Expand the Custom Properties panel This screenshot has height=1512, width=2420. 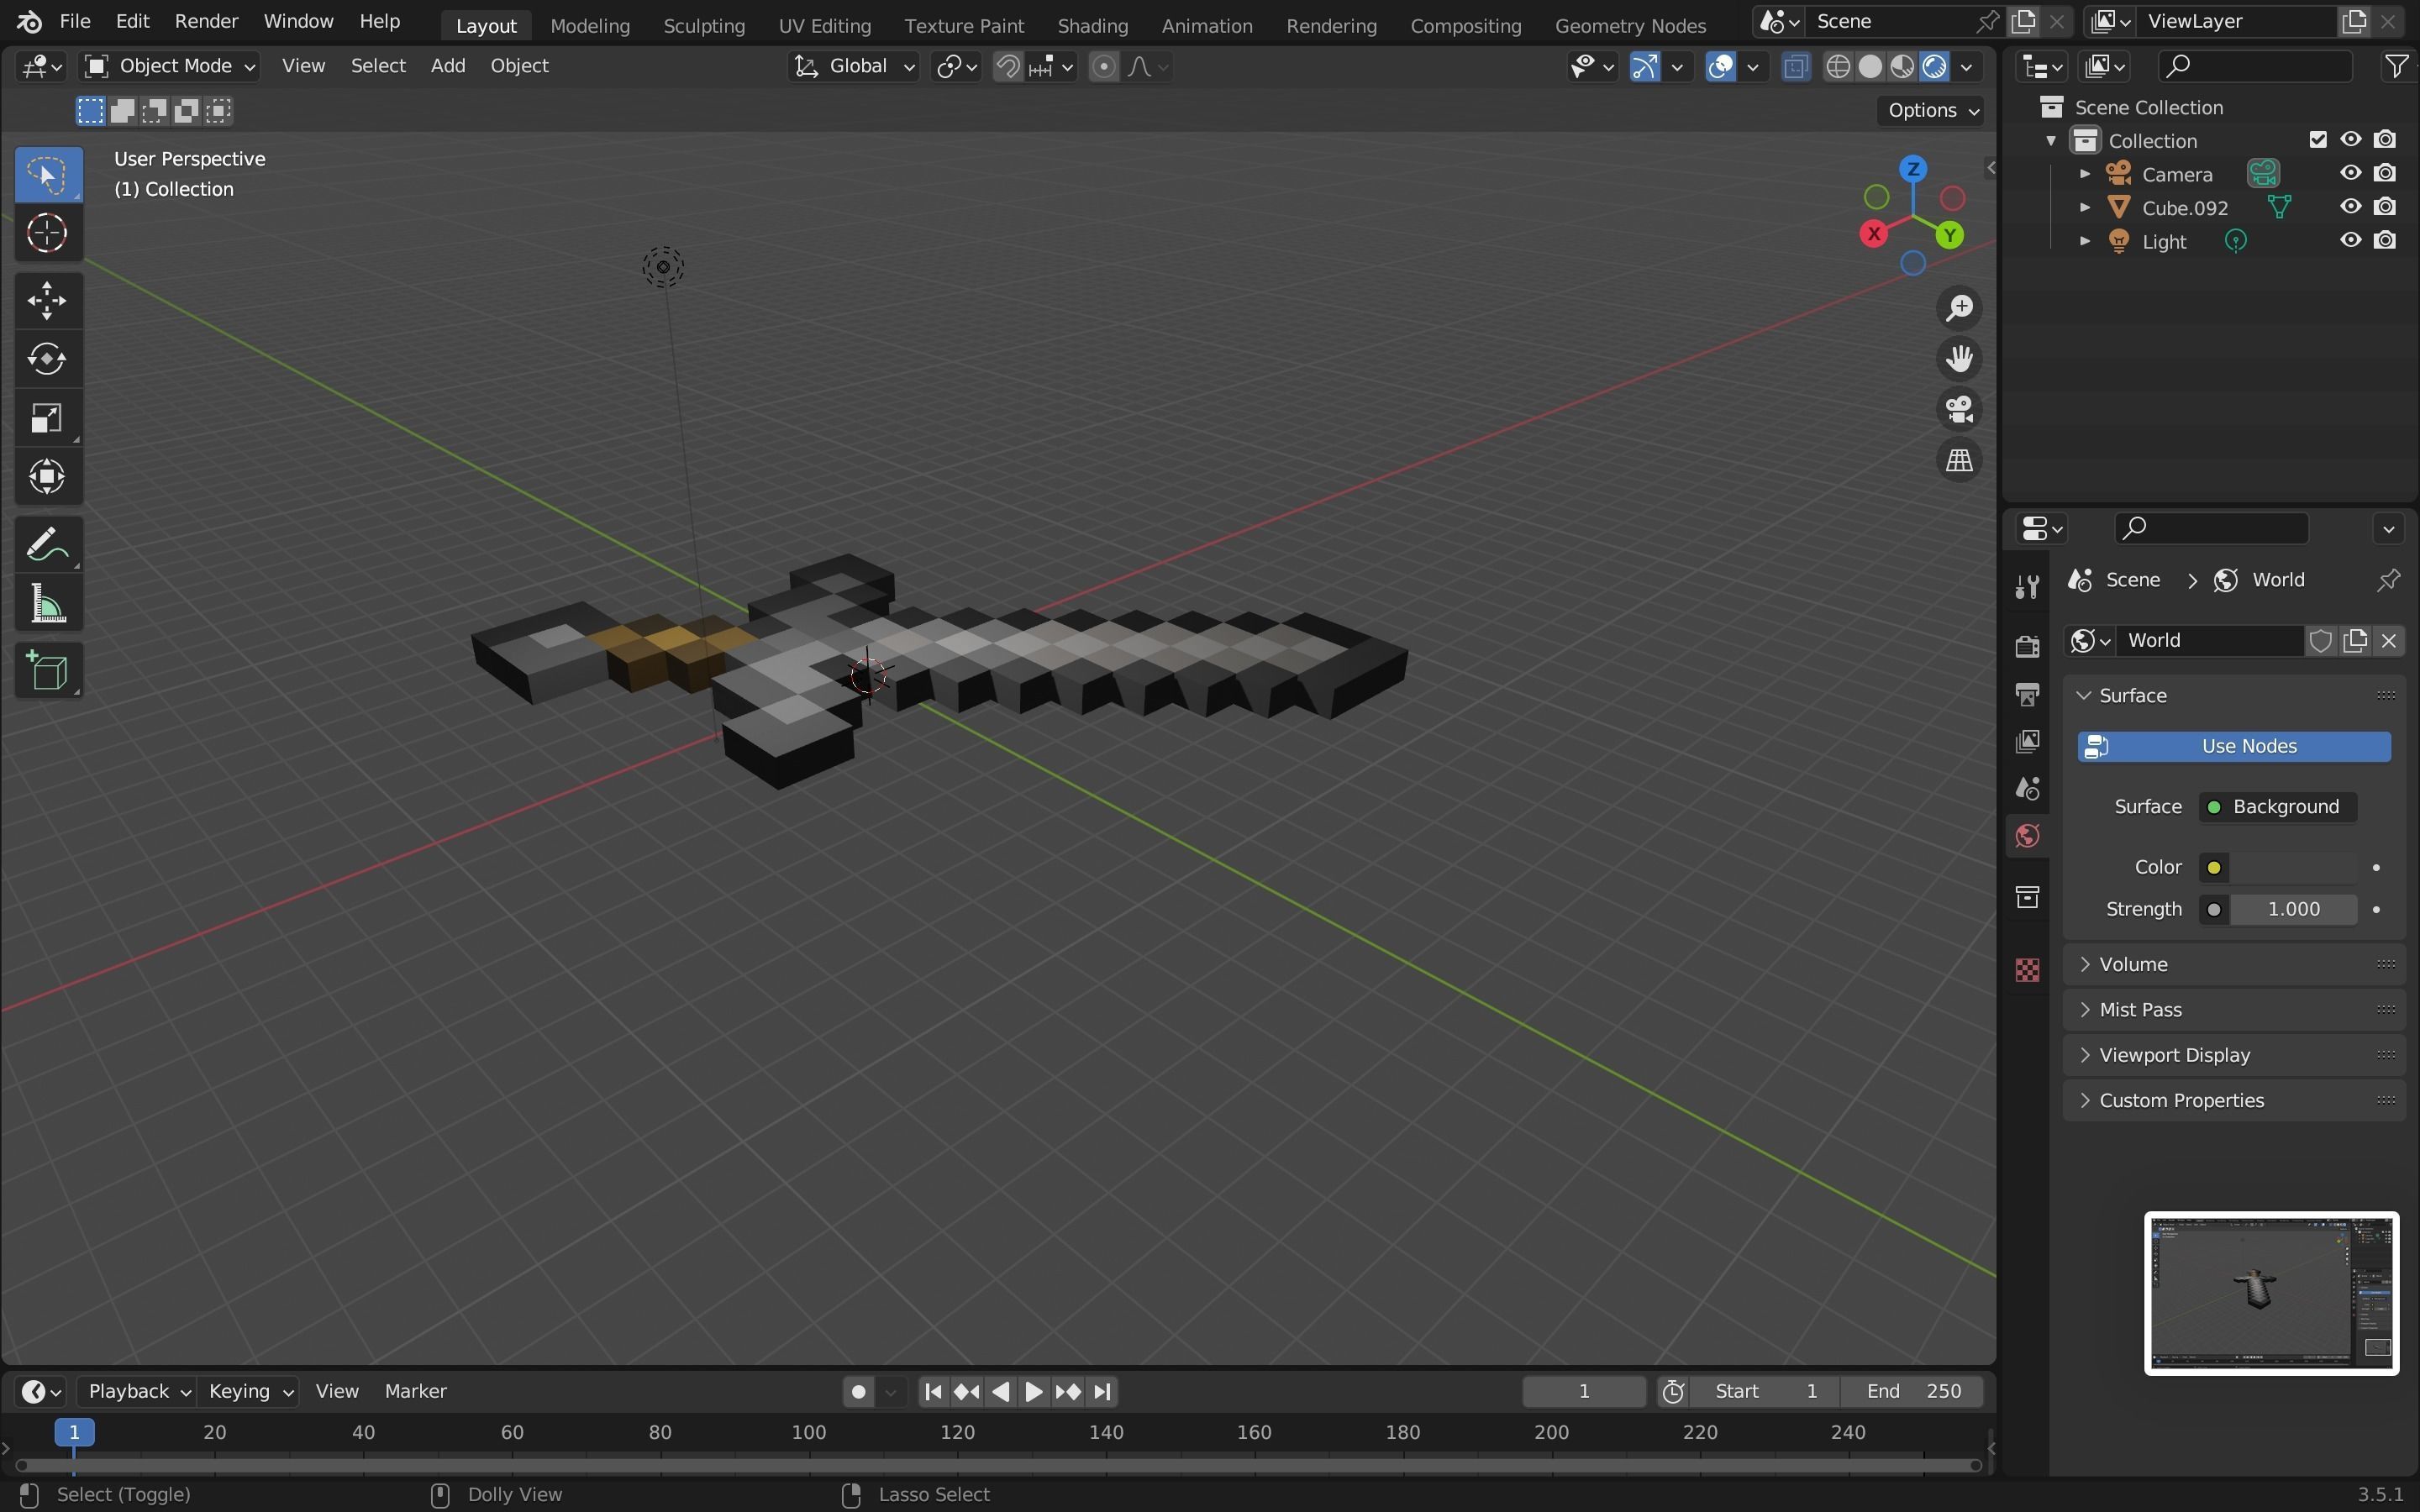point(2234,1100)
